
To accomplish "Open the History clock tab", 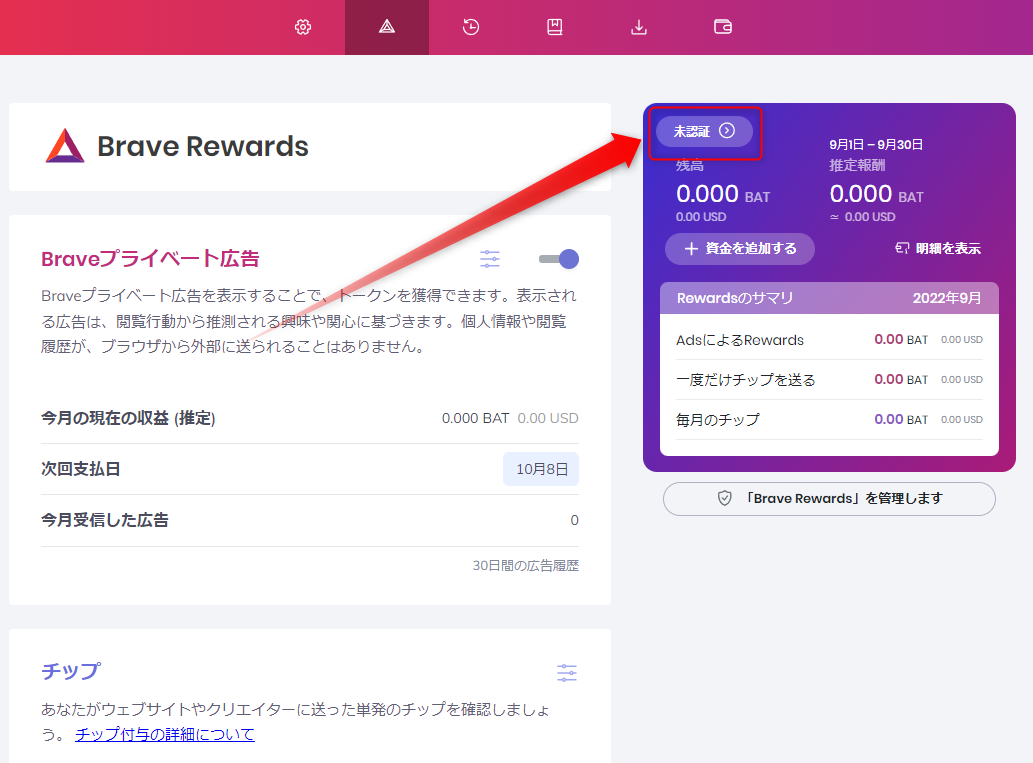I will click(x=471, y=27).
